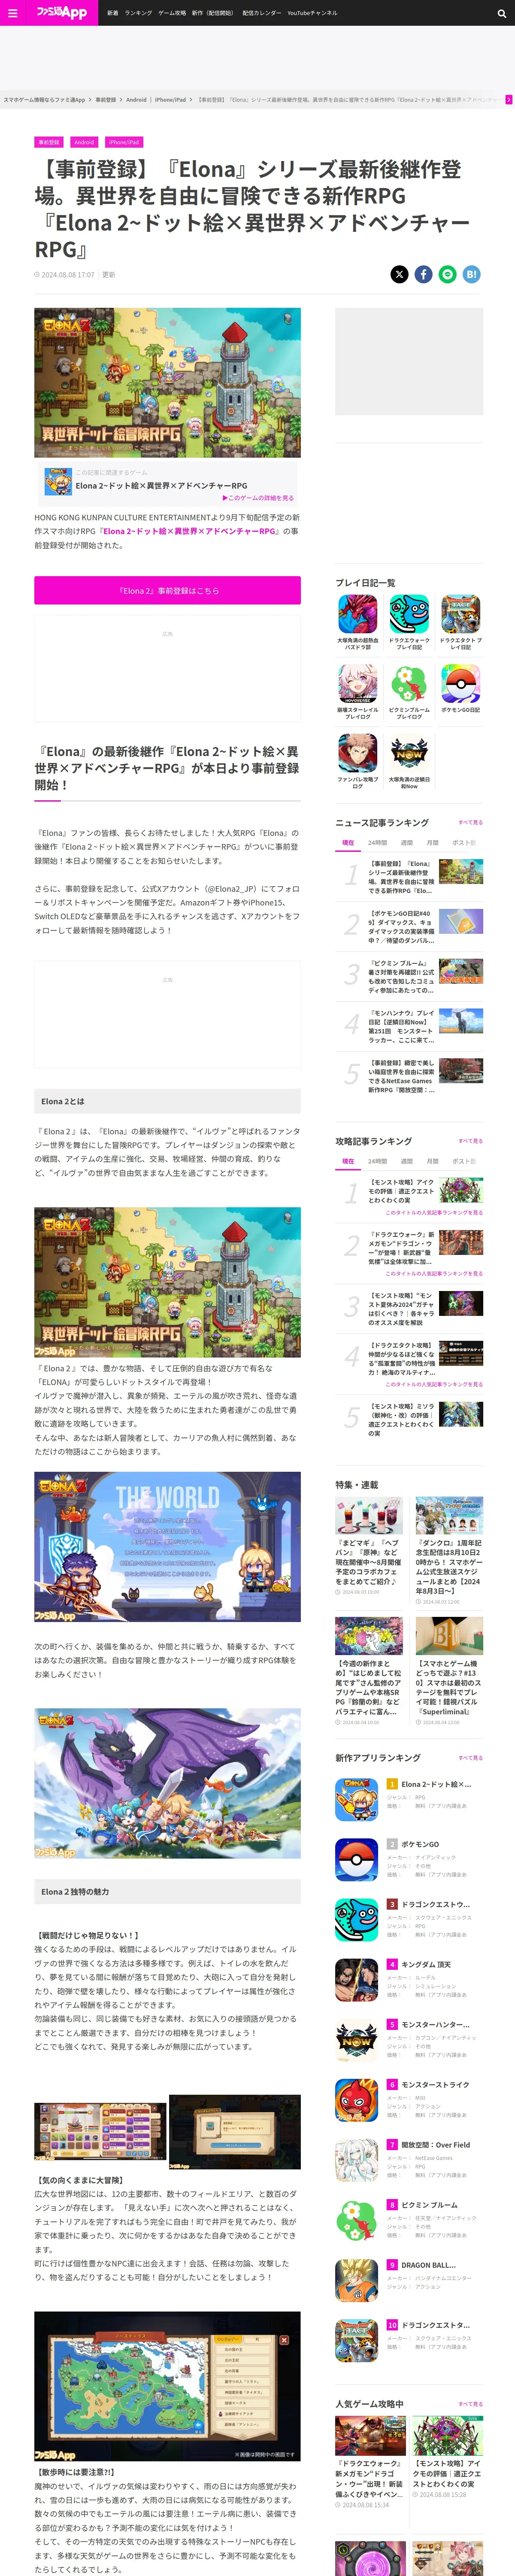Click the Android tag above the title

[84, 142]
